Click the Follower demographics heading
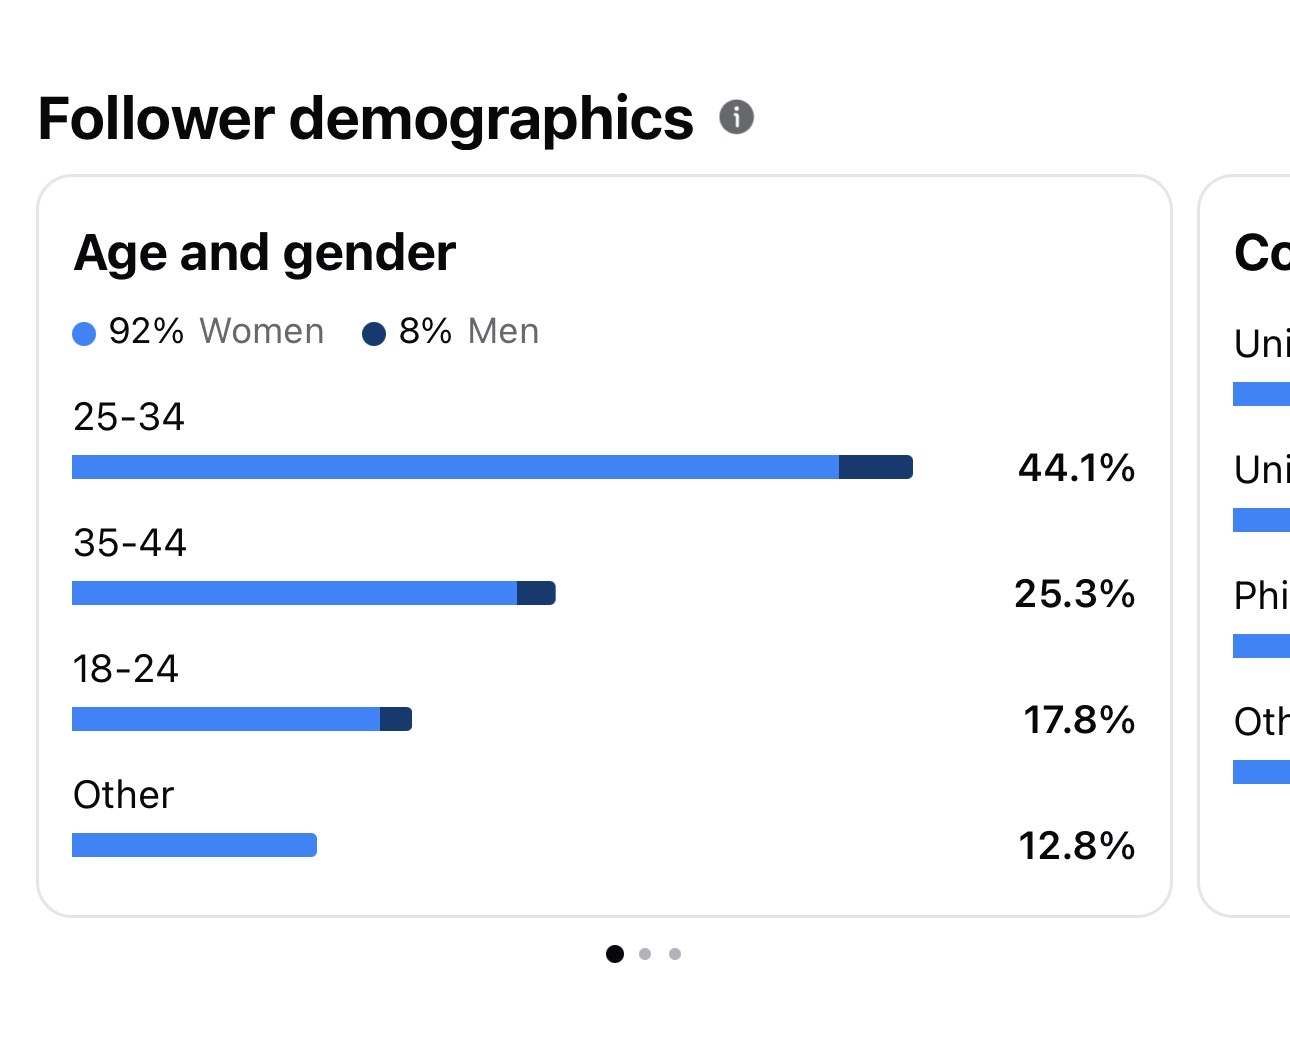 [x=365, y=120]
